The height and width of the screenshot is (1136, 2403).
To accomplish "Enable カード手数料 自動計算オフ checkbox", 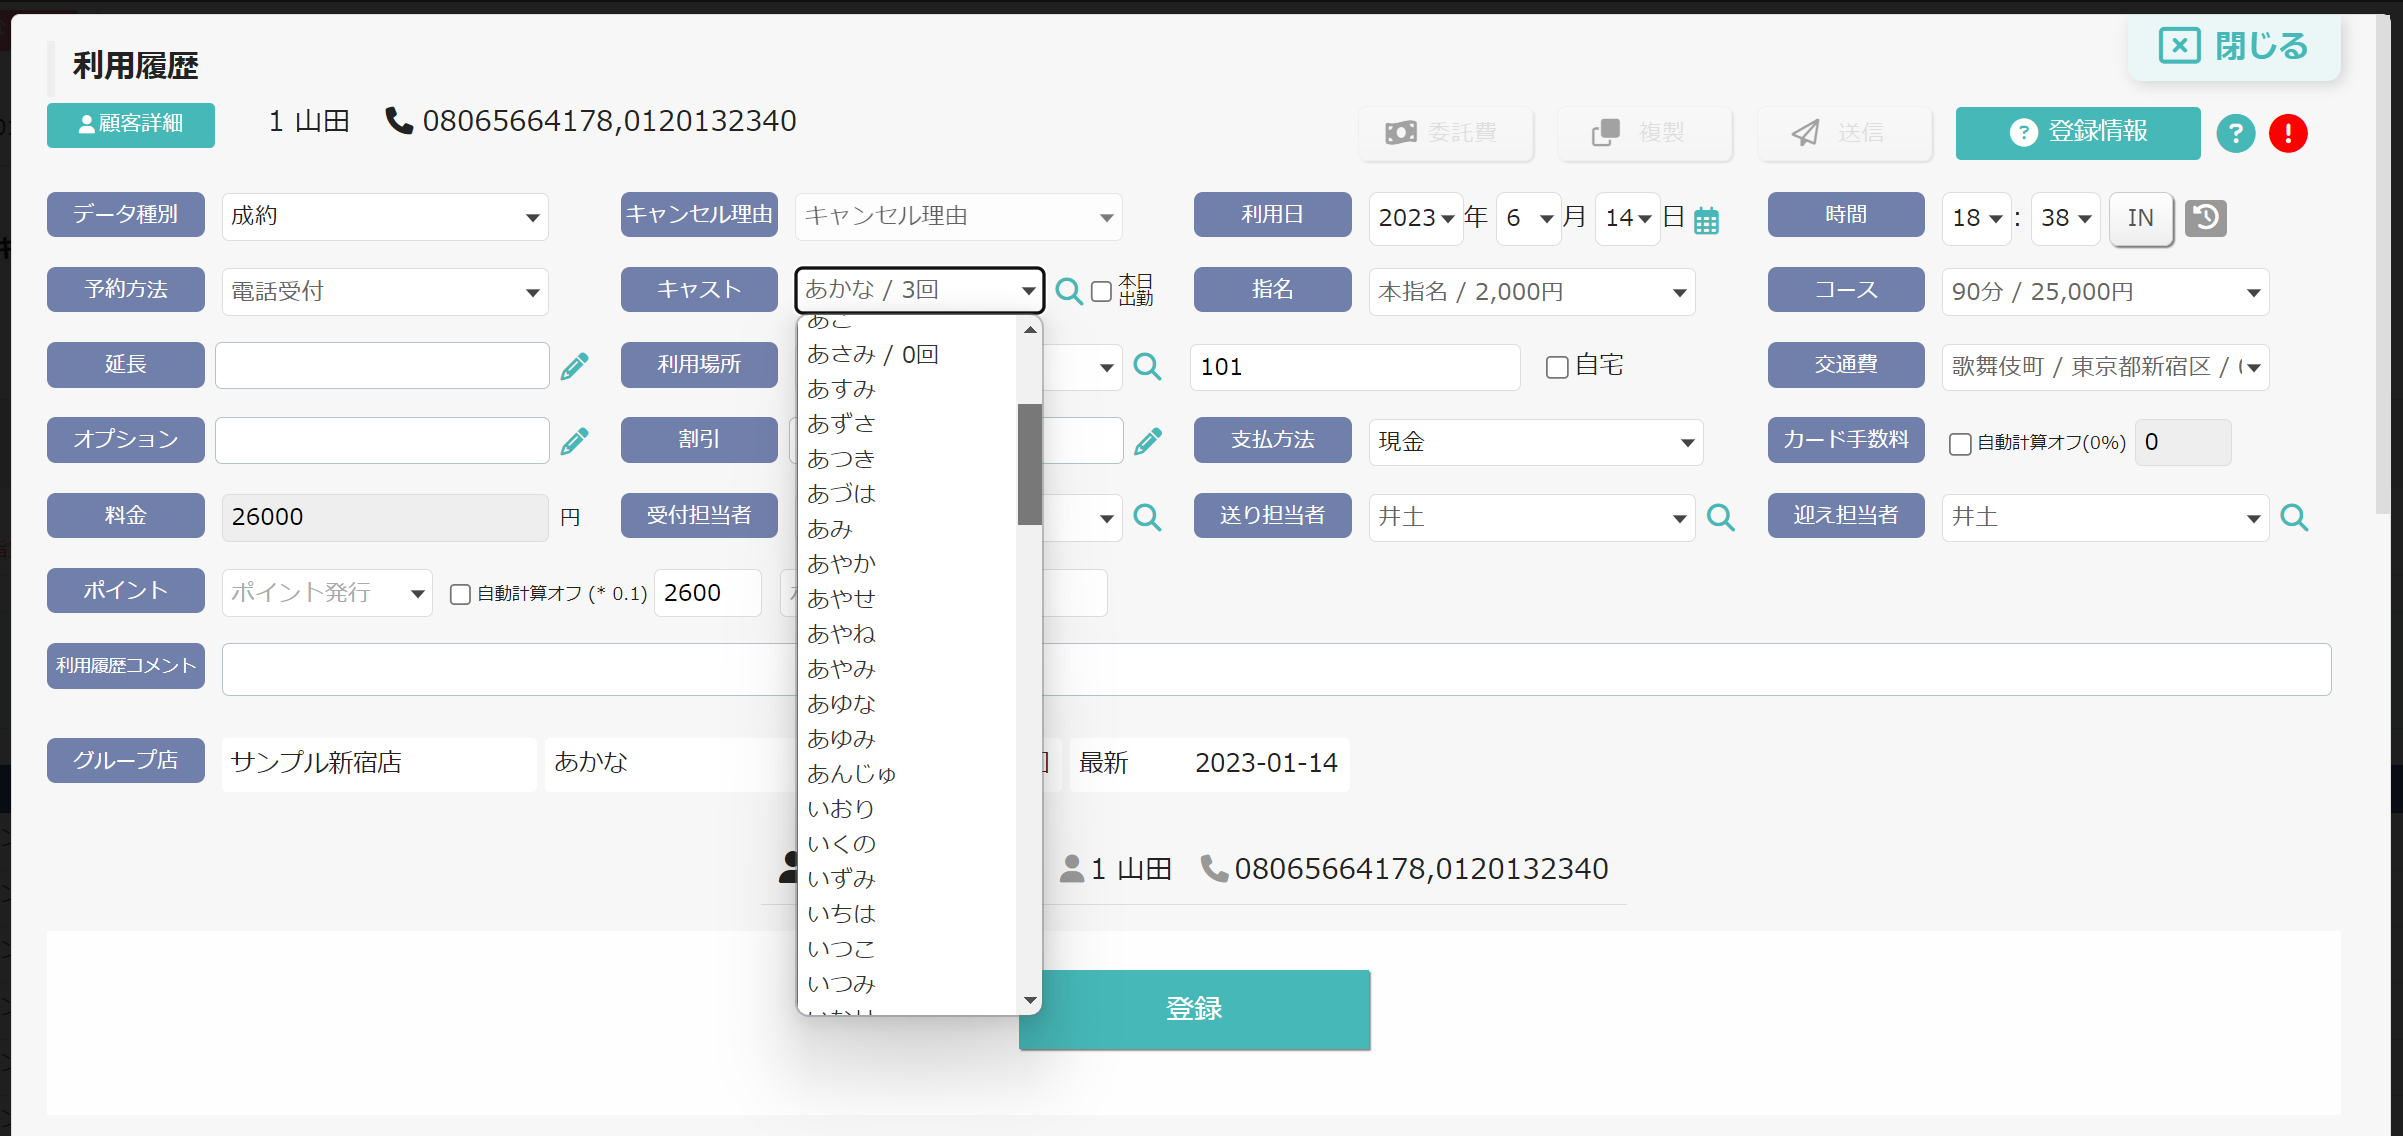I will pos(1960,443).
